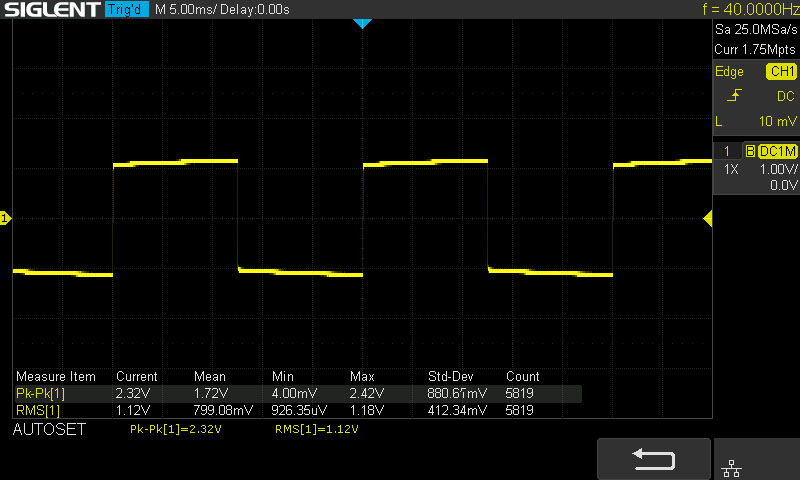
Task: Click the bottom RMS[1]=1.12V readout
Action: pyautogui.click(x=316, y=430)
